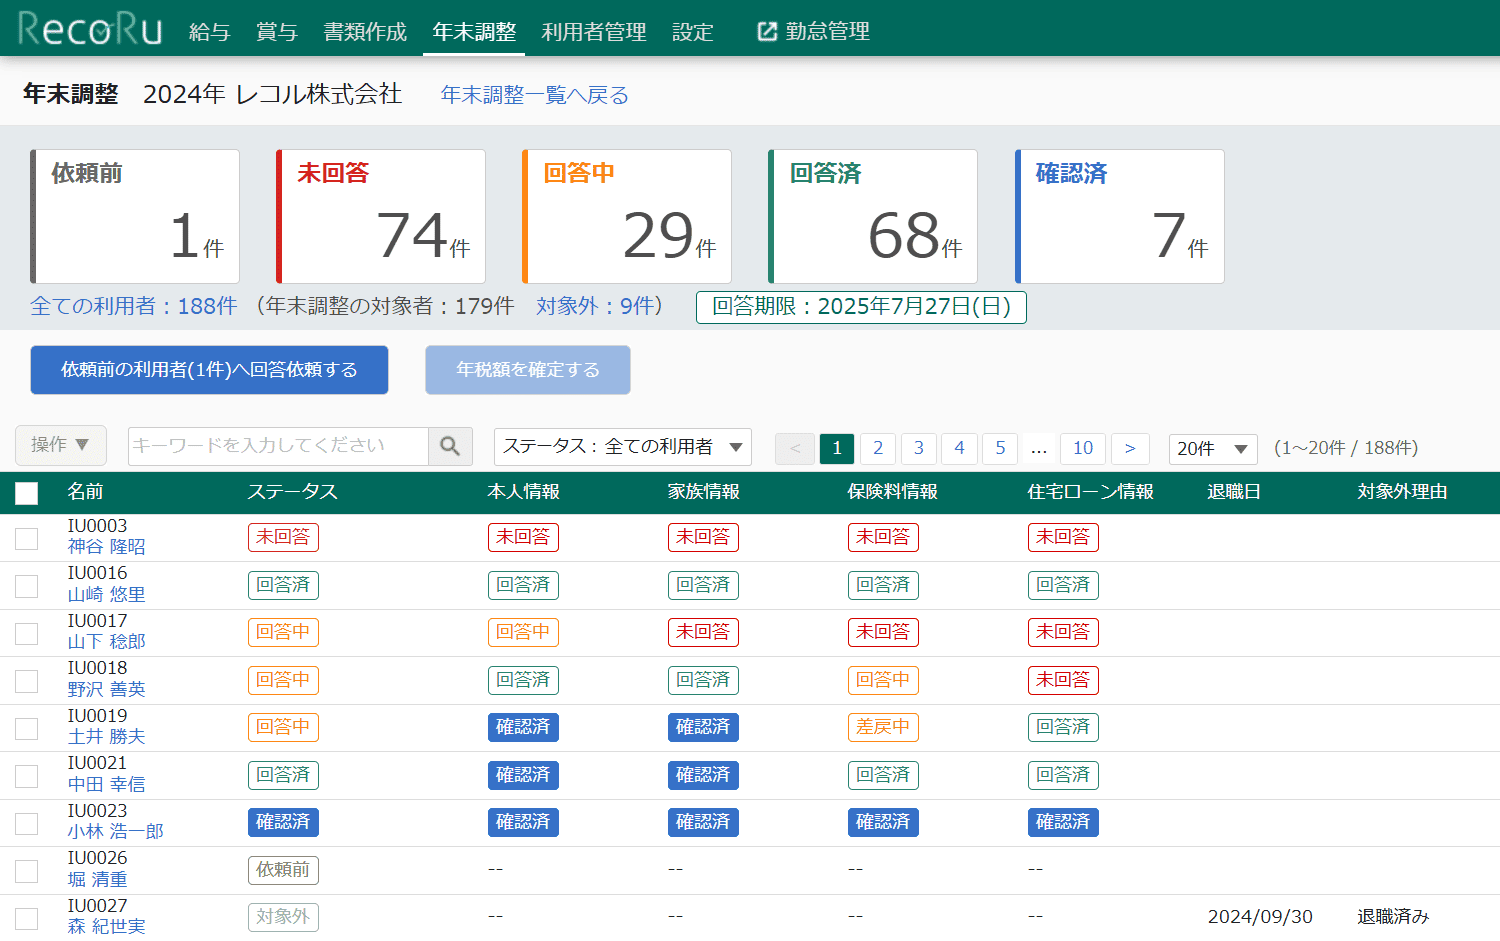Open user 森 紀世実

coord(107,927)
